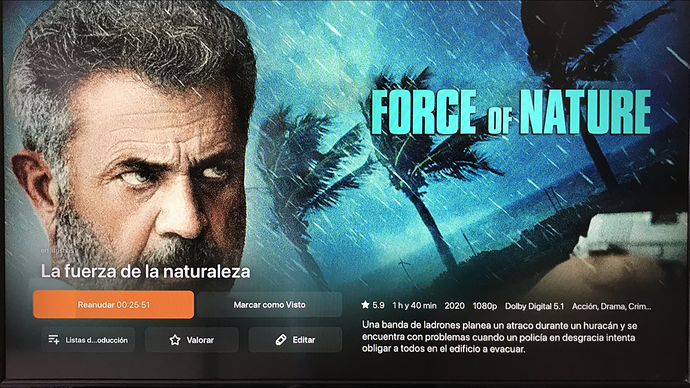Click the Dolby Digital 5.1 audio label
Image resolution: width=690 pixels, height=388 pixels.
(x=534, y=306)
